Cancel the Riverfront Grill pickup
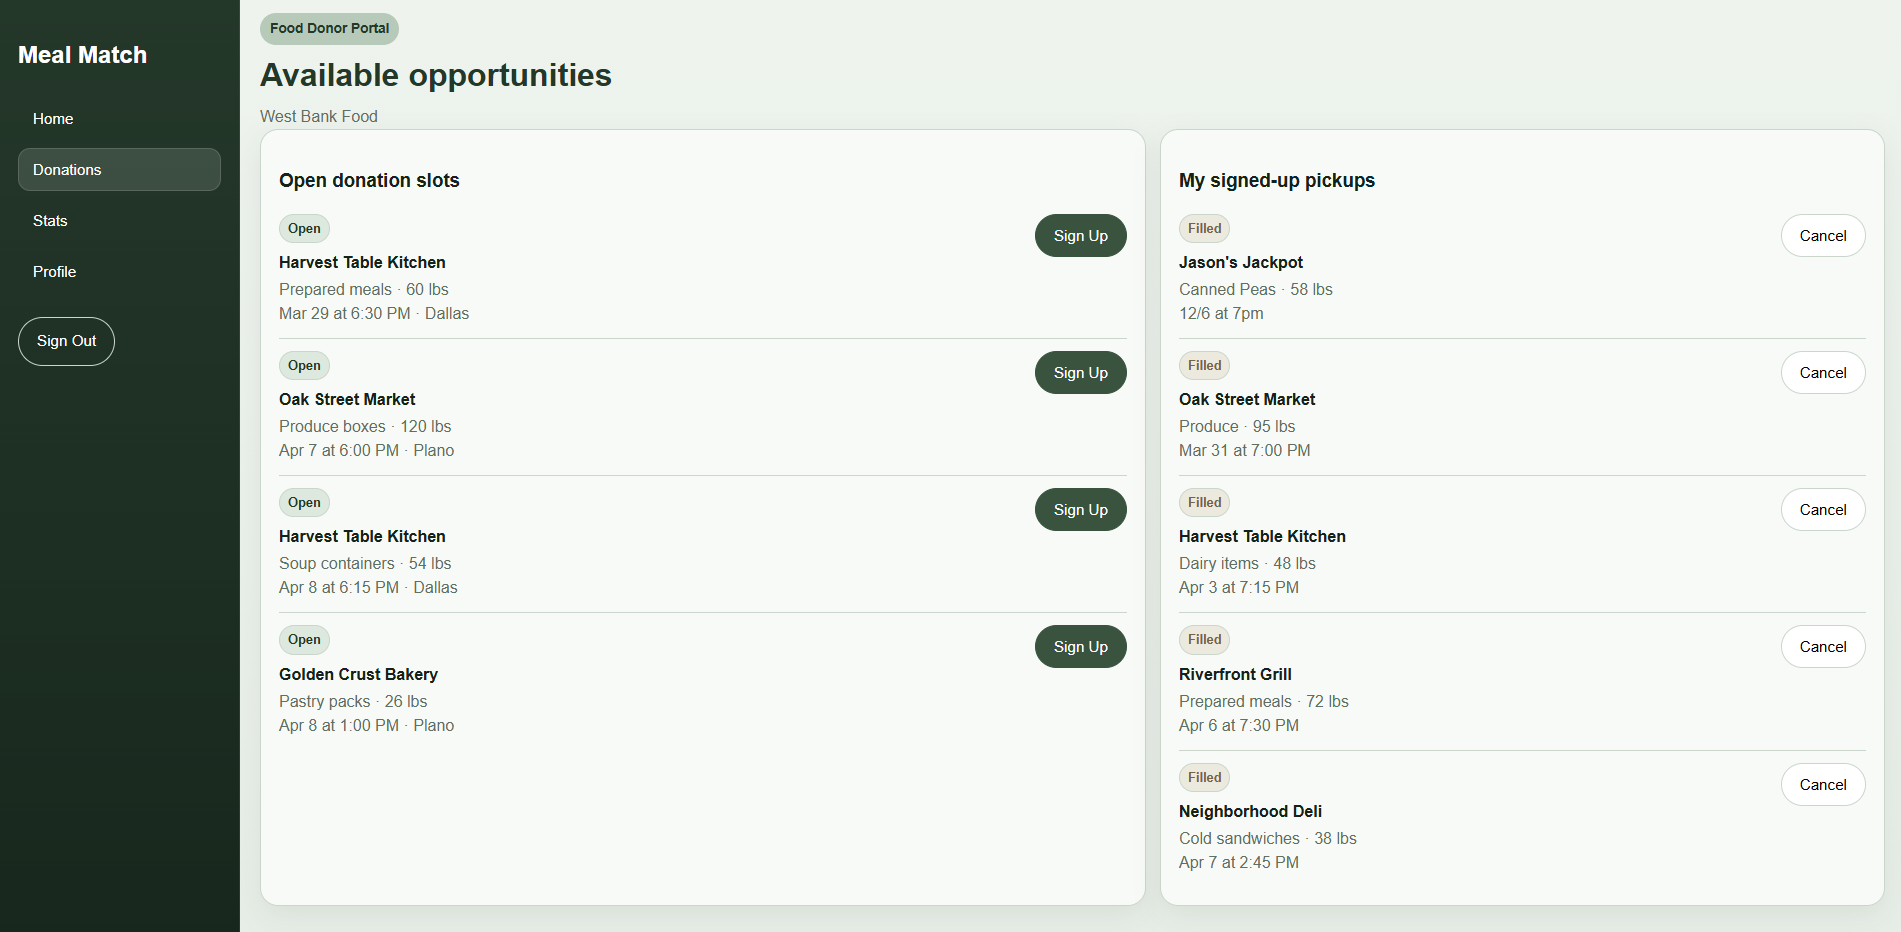 (x=1822, y=647)
